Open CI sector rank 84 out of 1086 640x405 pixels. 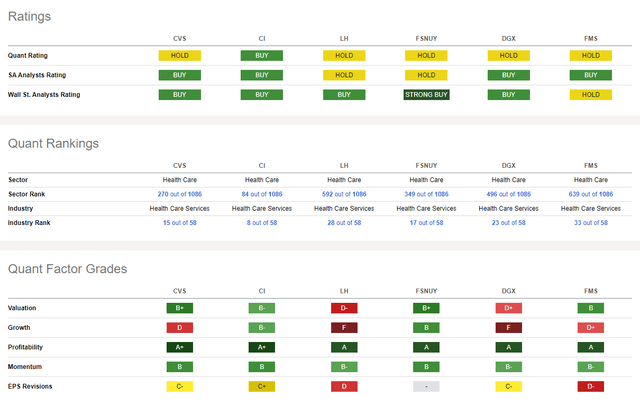pos(262,194)
